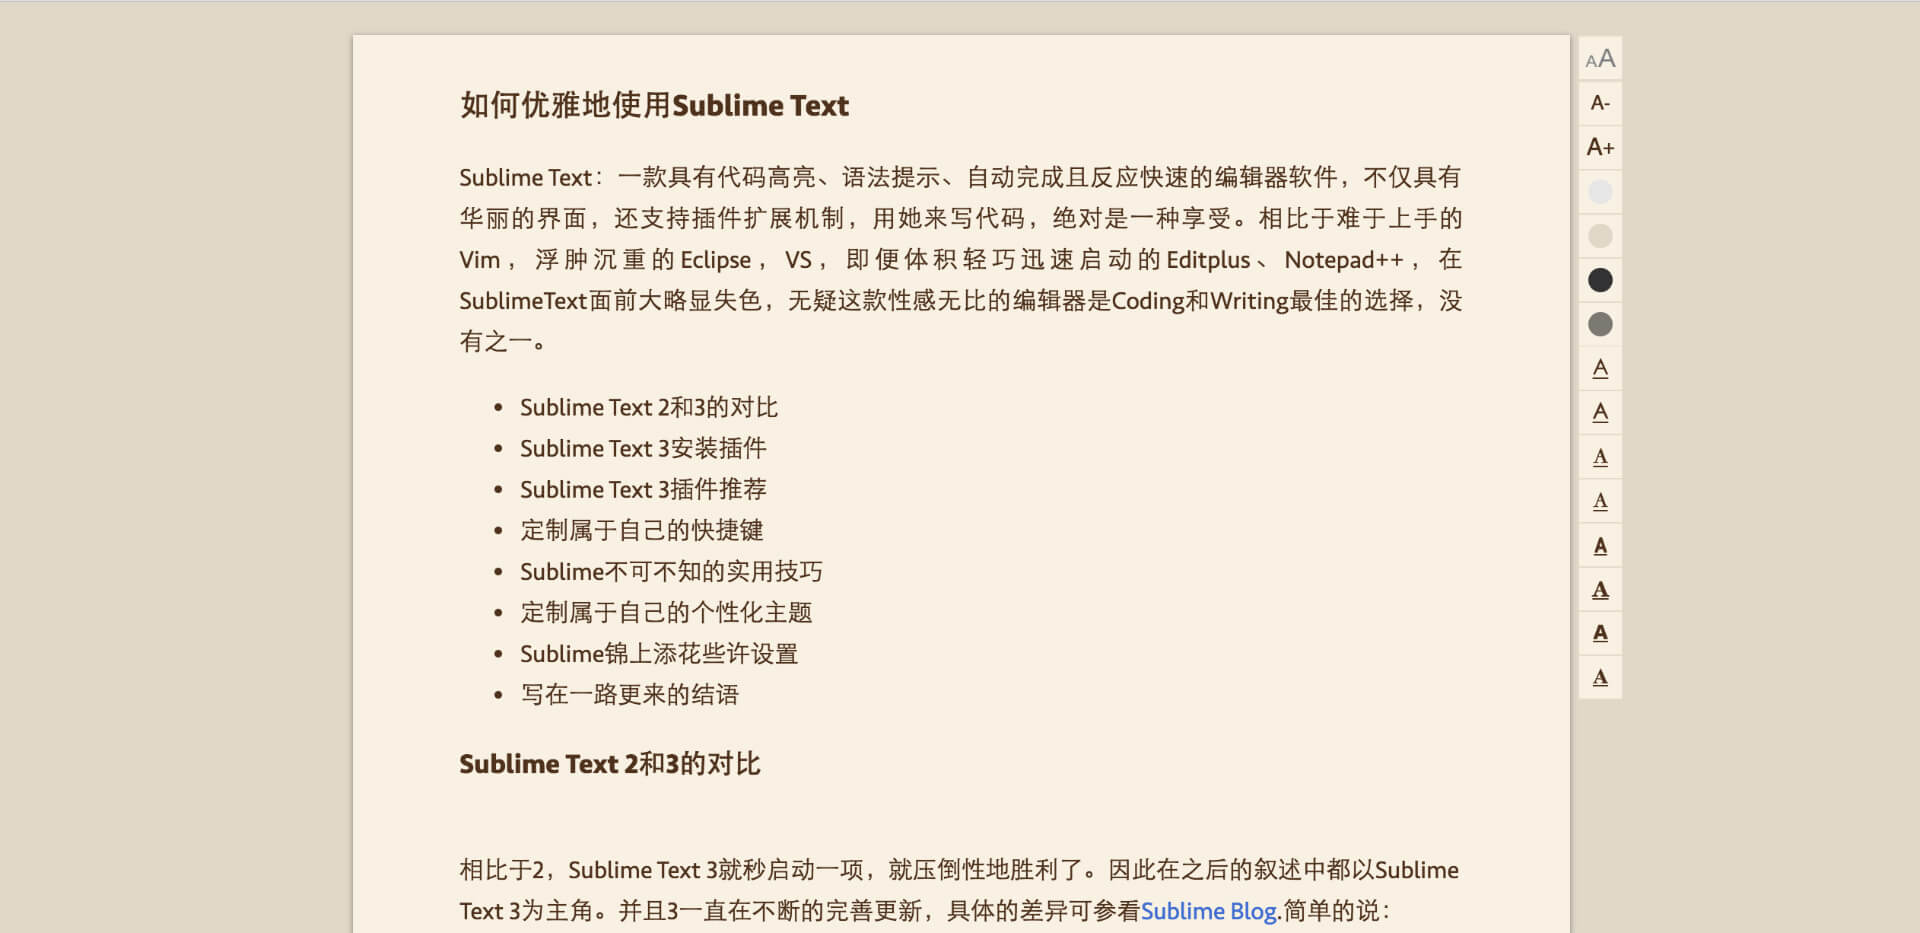This screenshot has width=1920, height=933.
Task: Choose the third underlined A font option
Action: click(1600, 457)
